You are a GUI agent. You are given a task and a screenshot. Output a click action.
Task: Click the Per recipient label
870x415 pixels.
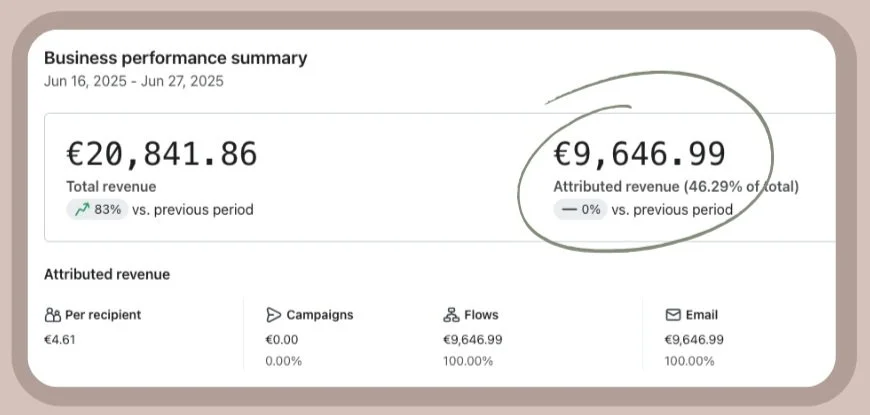click(103, 315)
